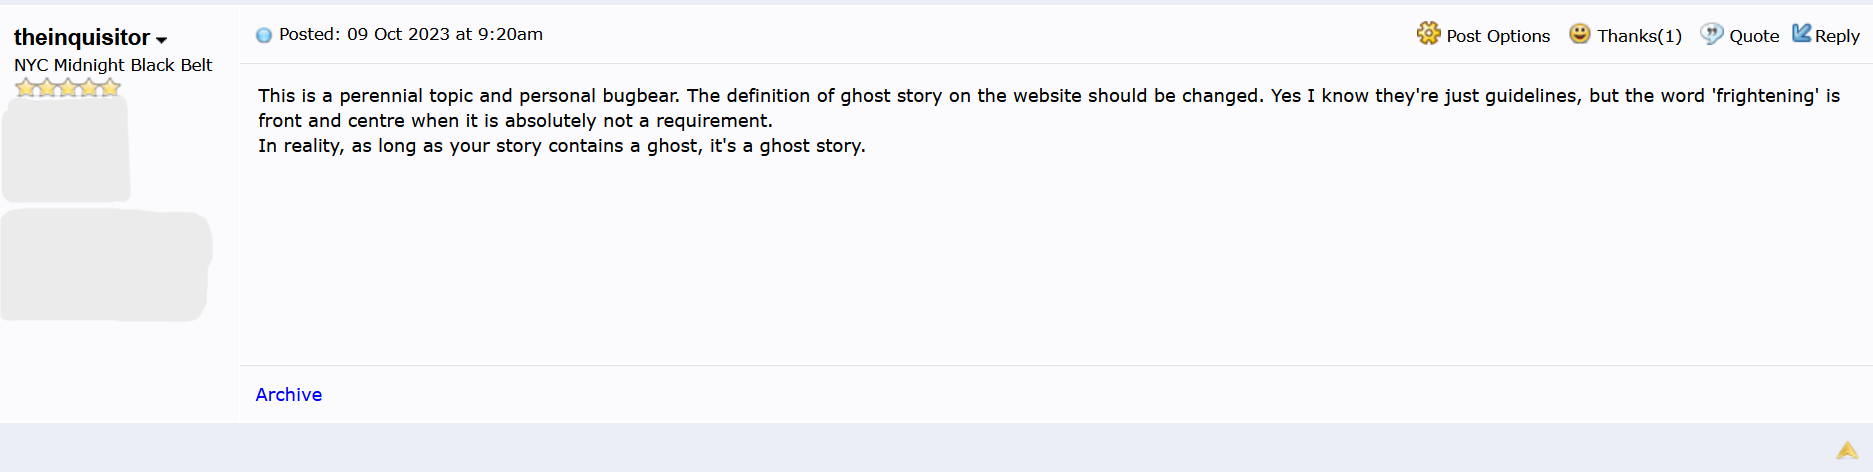This screenshot has height=472, width=1873.
Task: Click the Reply pencil icon
Action: tap(1802, 34)
